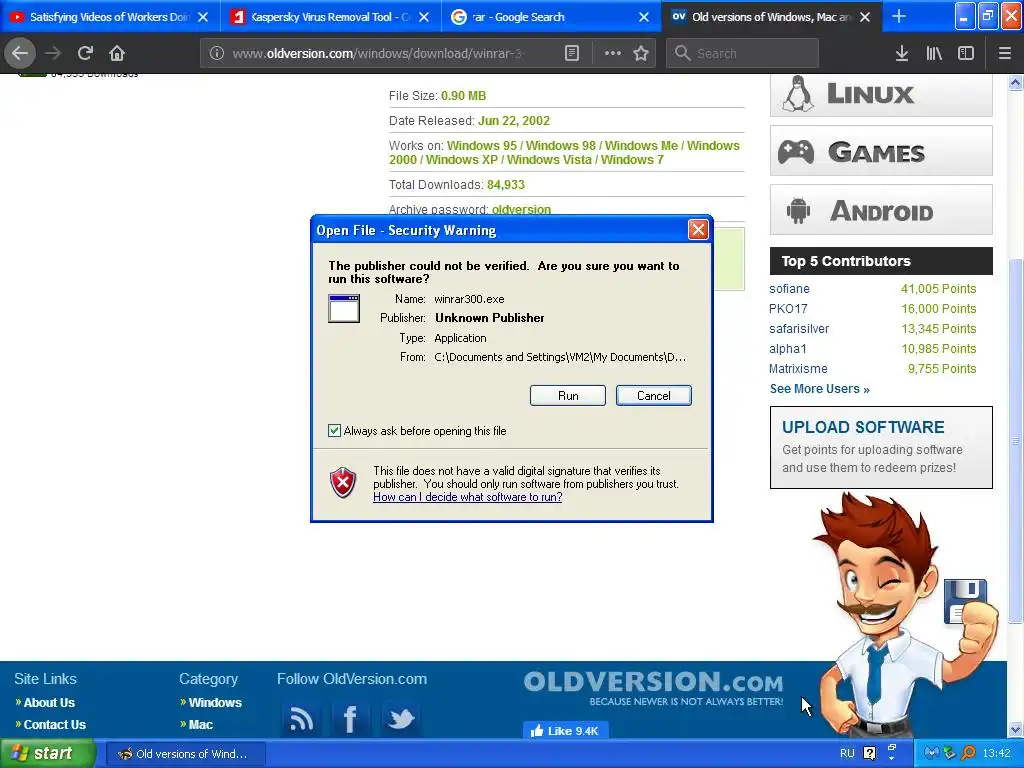Open the OldVersion Twitter icon

tap(400, 719)
